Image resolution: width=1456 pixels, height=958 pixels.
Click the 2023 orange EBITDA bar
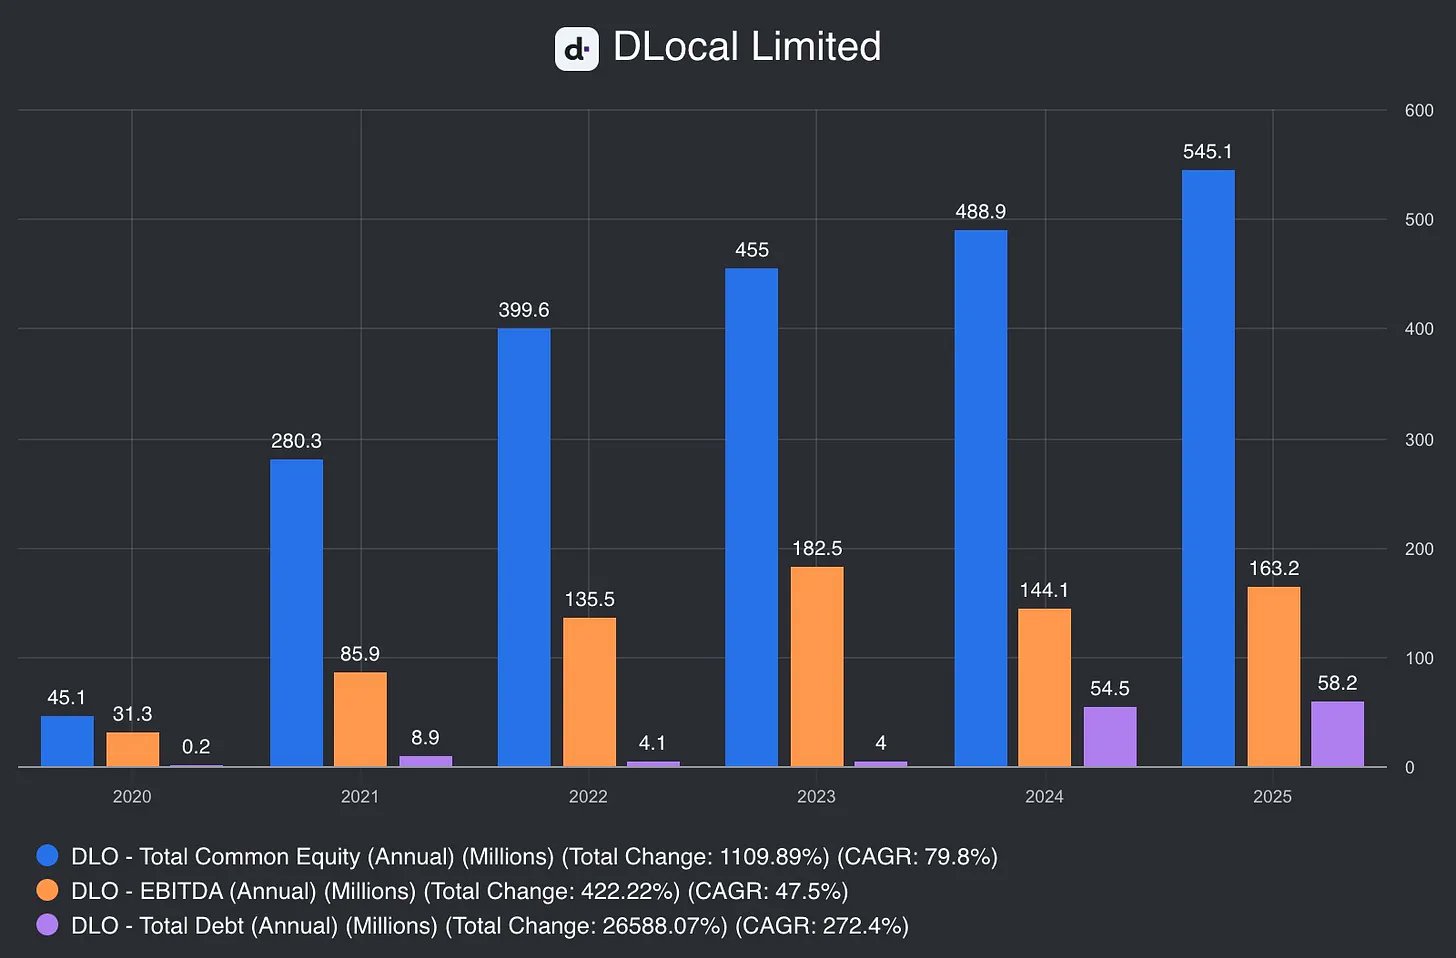point(817,667)
